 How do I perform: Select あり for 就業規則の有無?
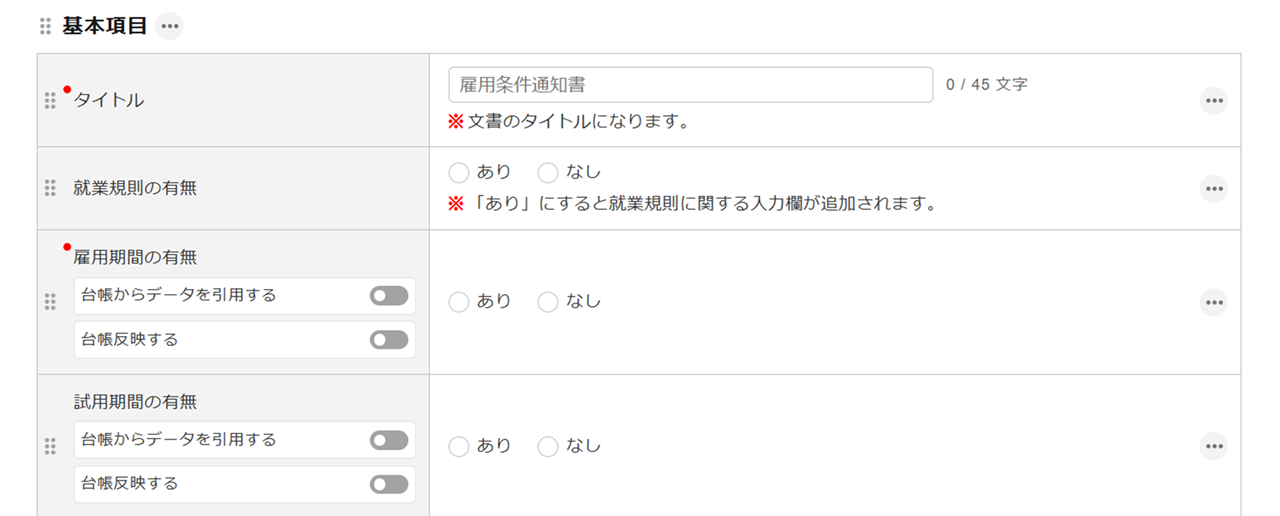[459, 173]
